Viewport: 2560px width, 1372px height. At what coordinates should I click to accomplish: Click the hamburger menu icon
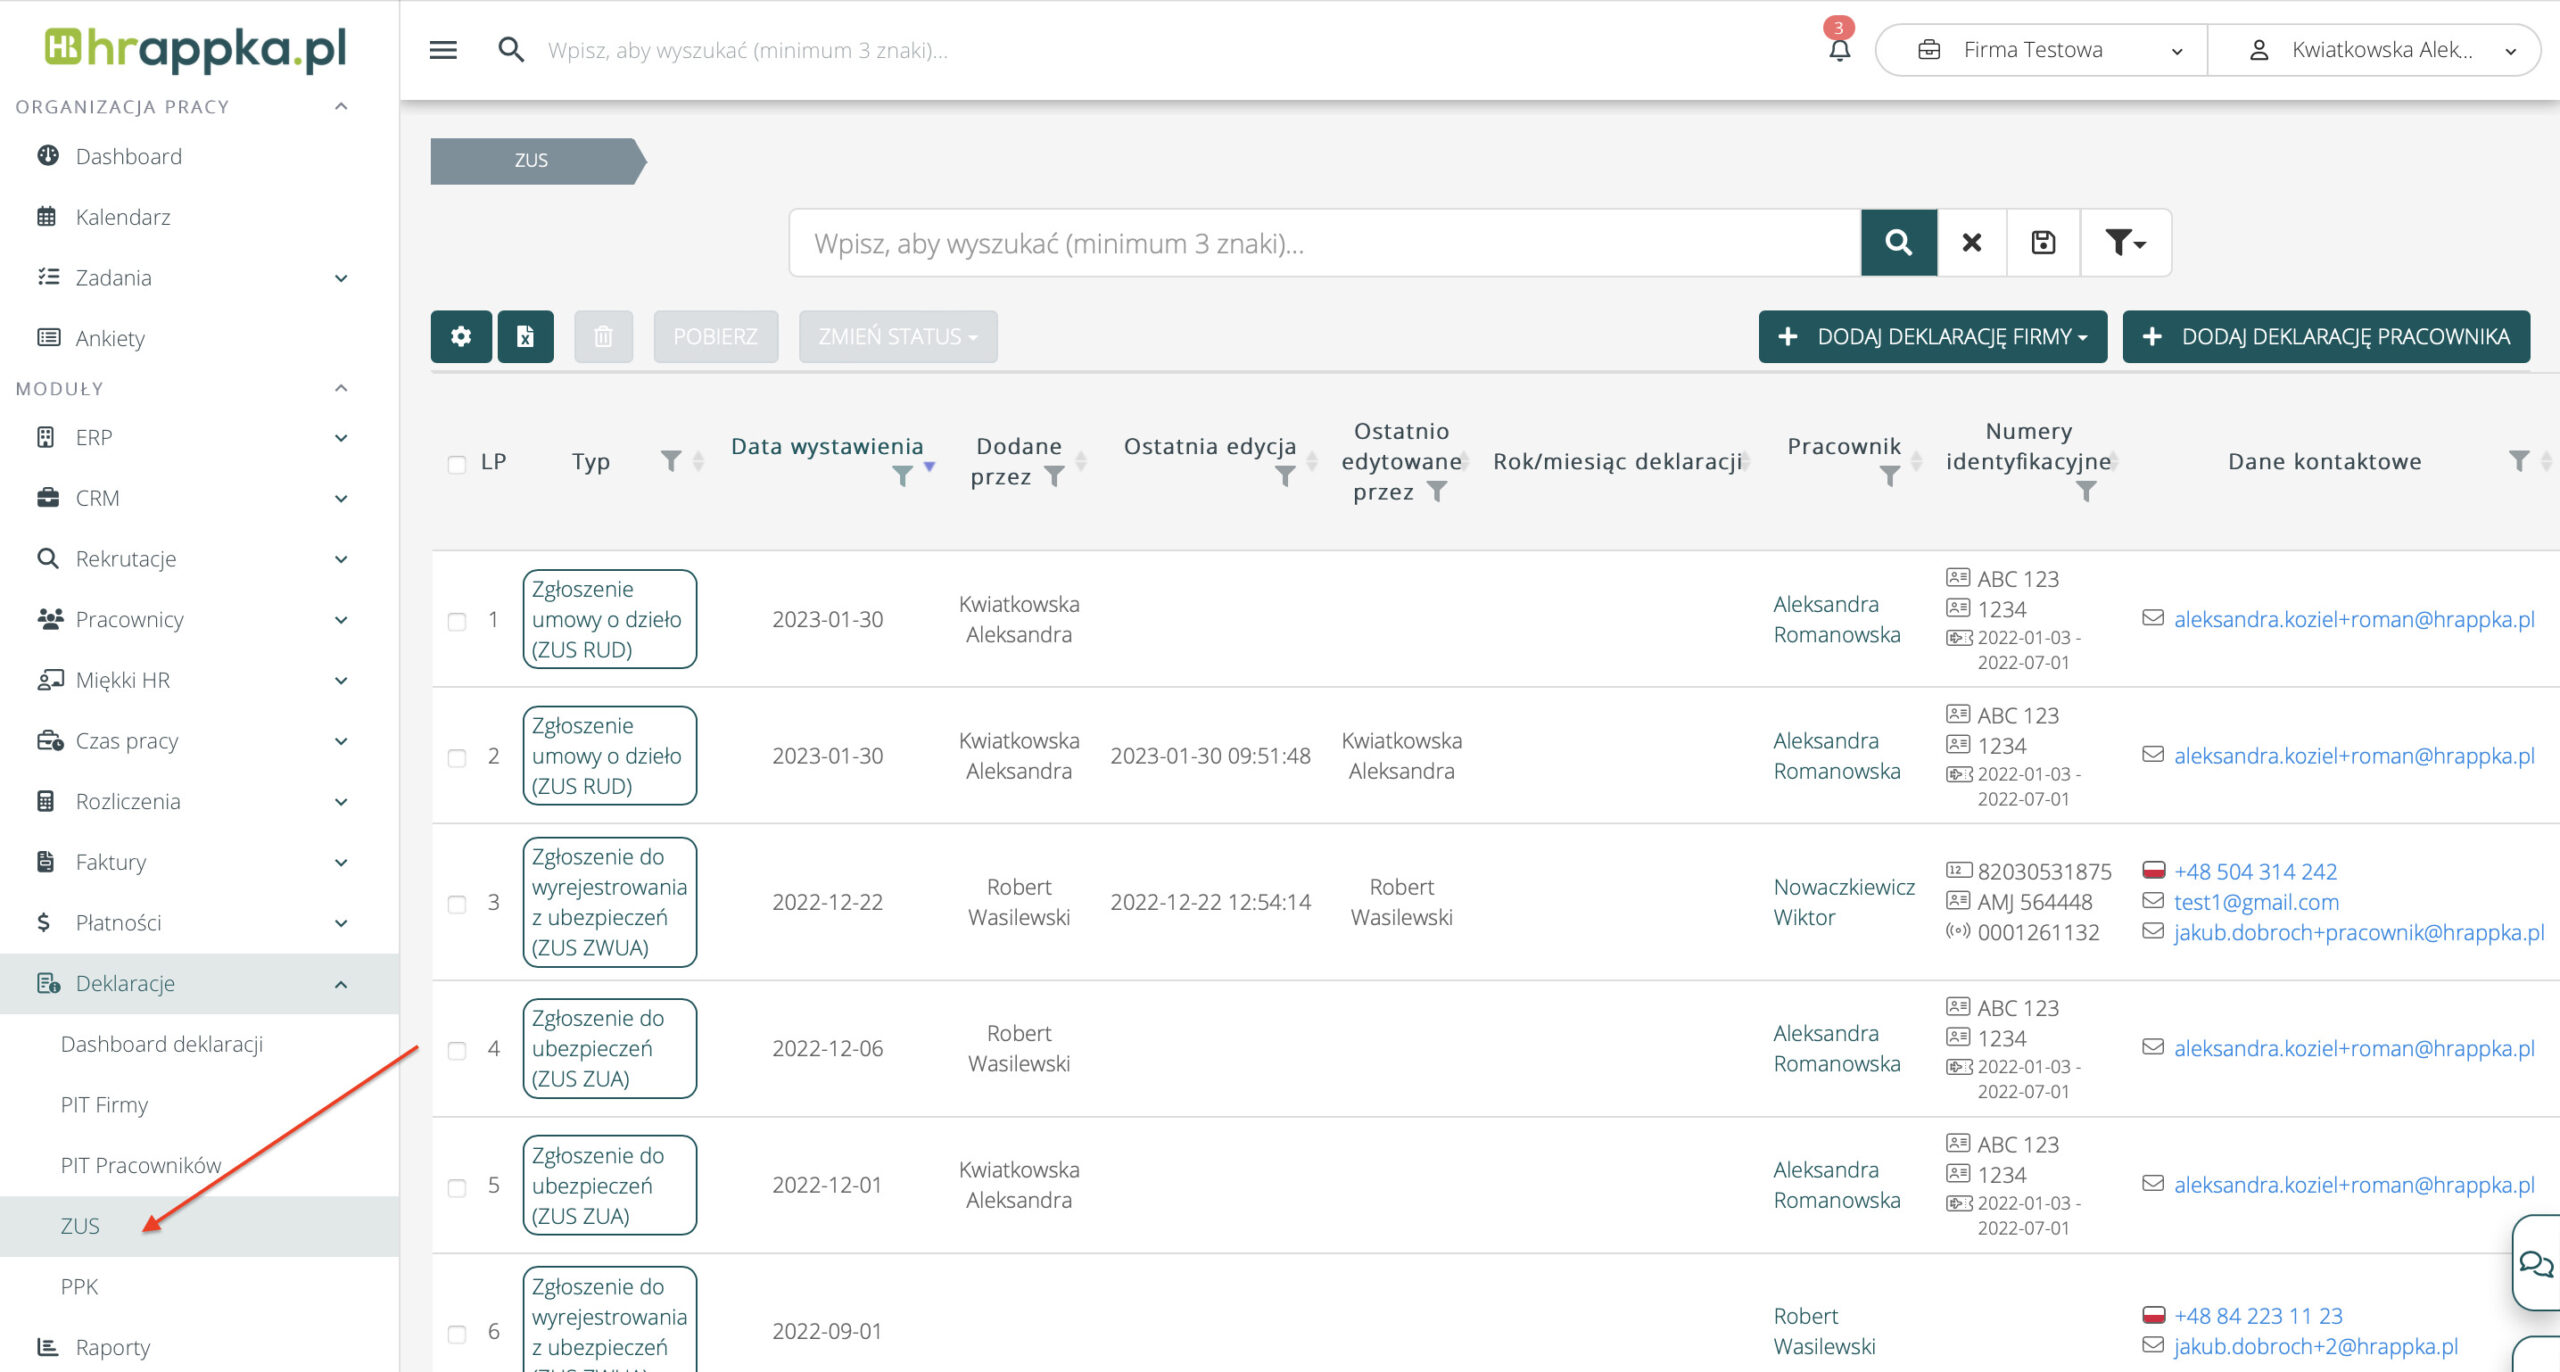click(x=443, y=50)
